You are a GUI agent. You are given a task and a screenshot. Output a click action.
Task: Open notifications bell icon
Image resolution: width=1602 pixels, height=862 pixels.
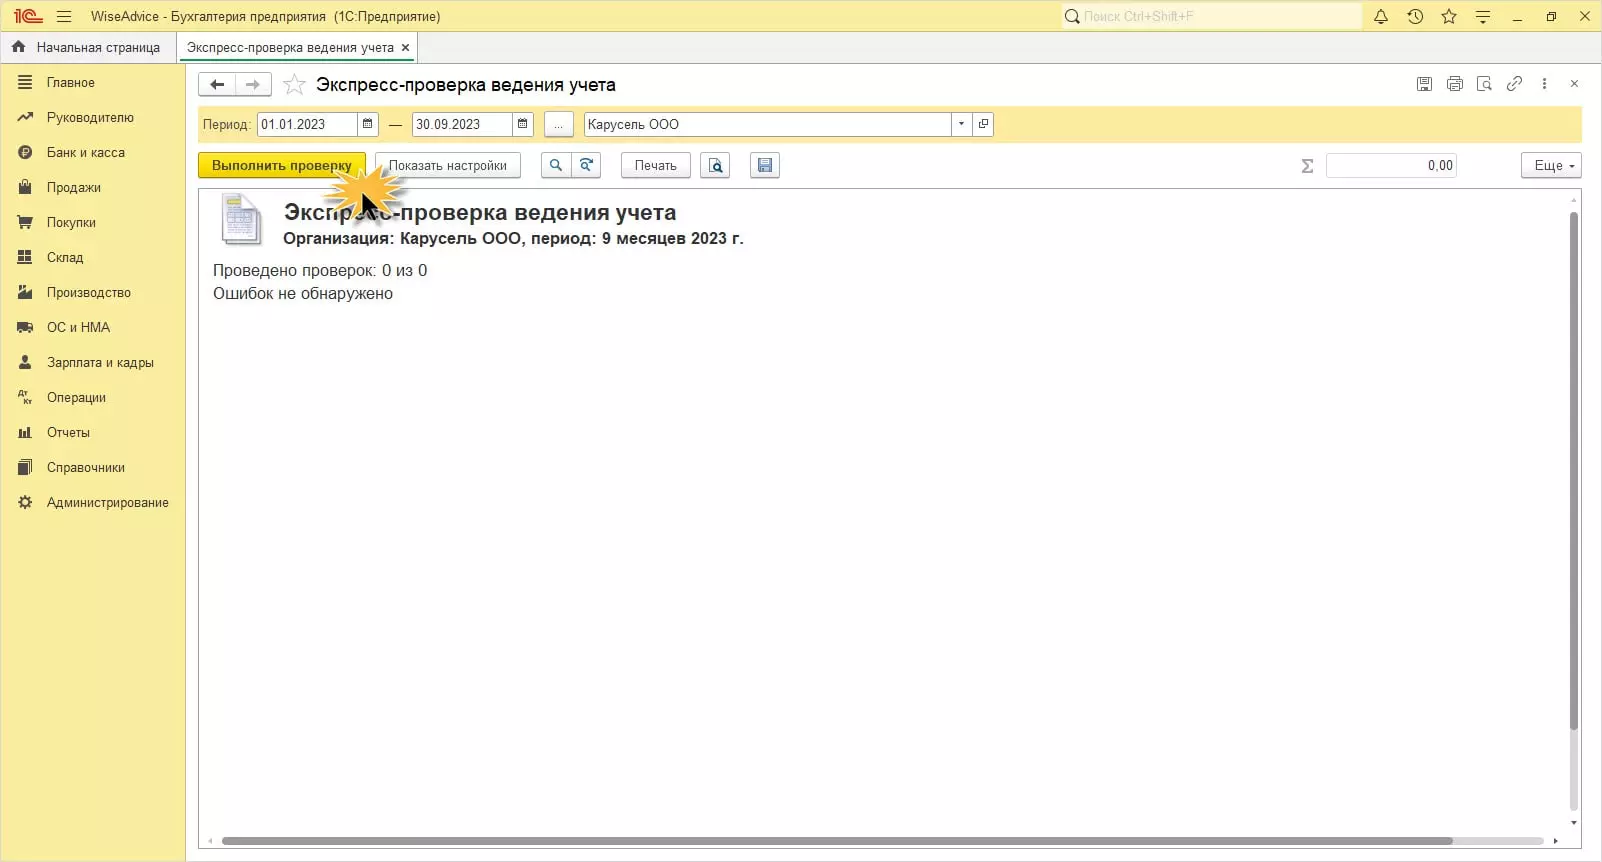point(1381,16)
